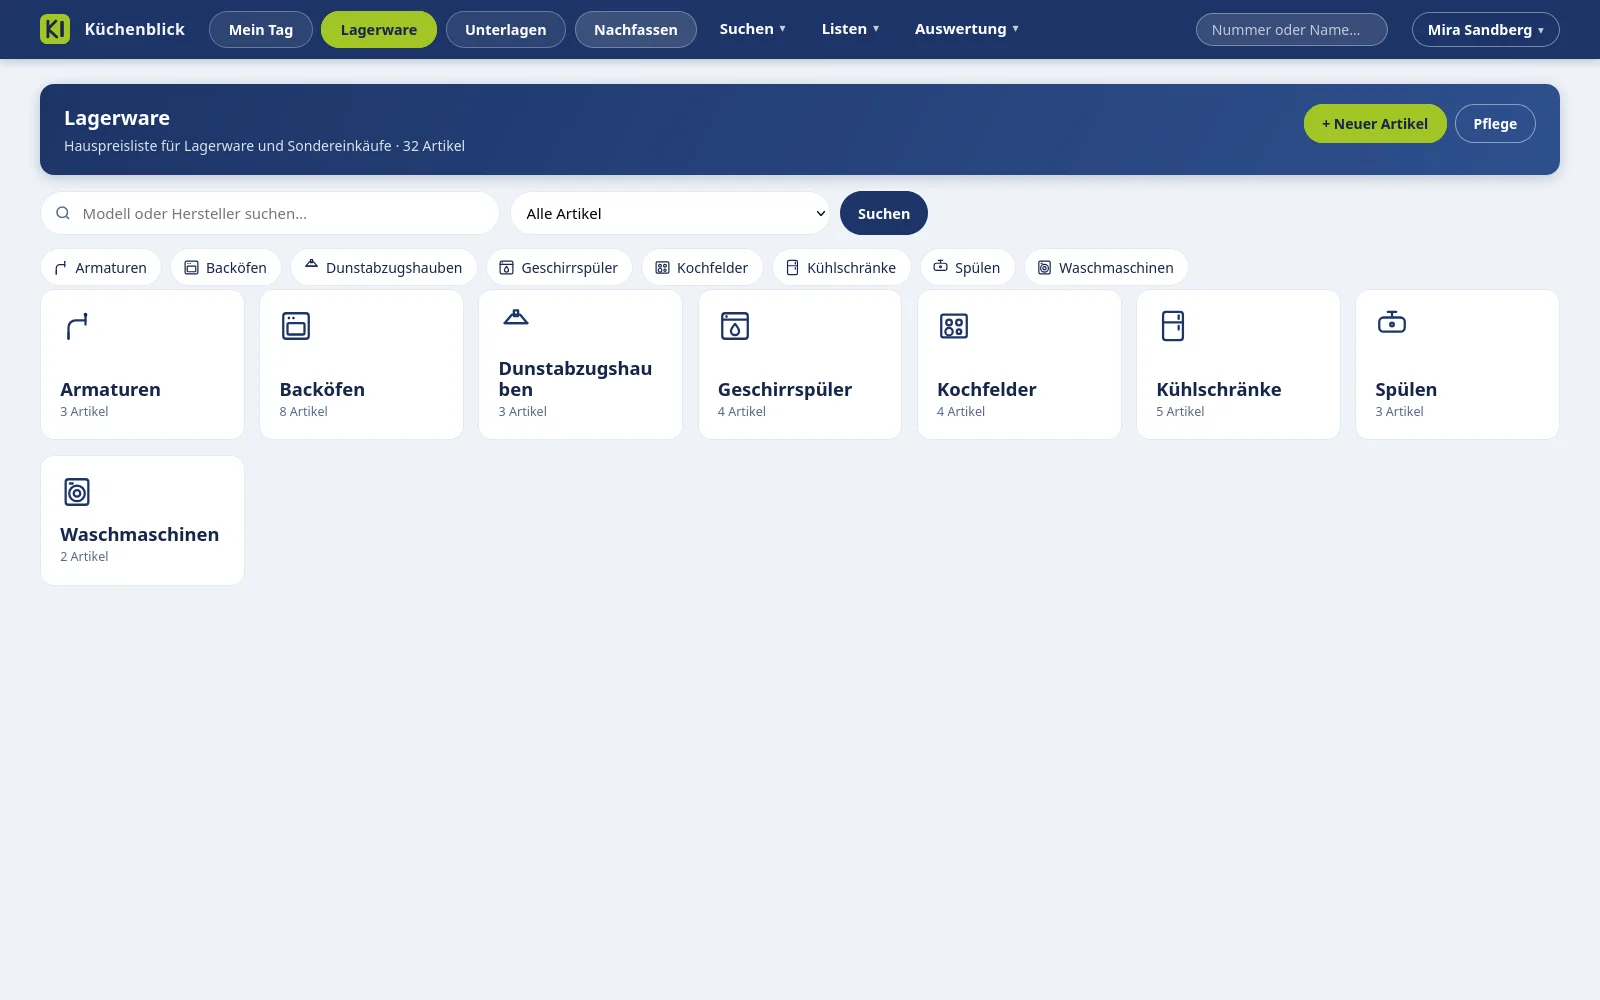Click the Küchenblick logo icon
1600x1000 pixels.
[55, 29]
